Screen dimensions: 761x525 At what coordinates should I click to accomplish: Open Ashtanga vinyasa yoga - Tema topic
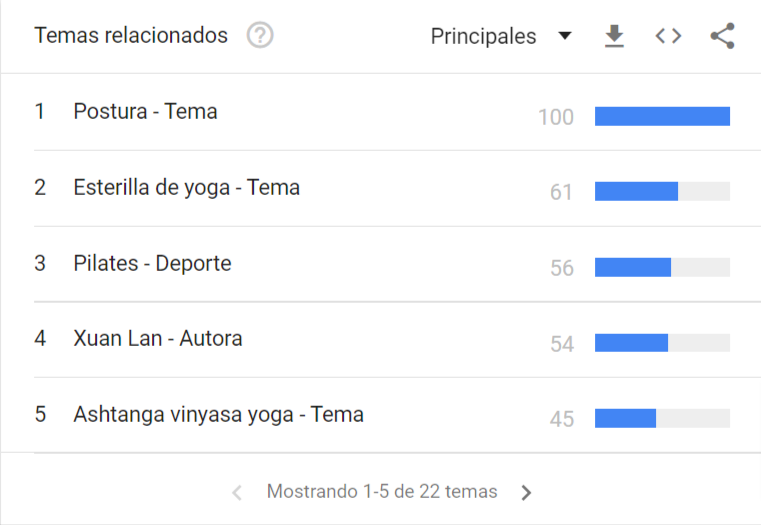pos(218,415)
